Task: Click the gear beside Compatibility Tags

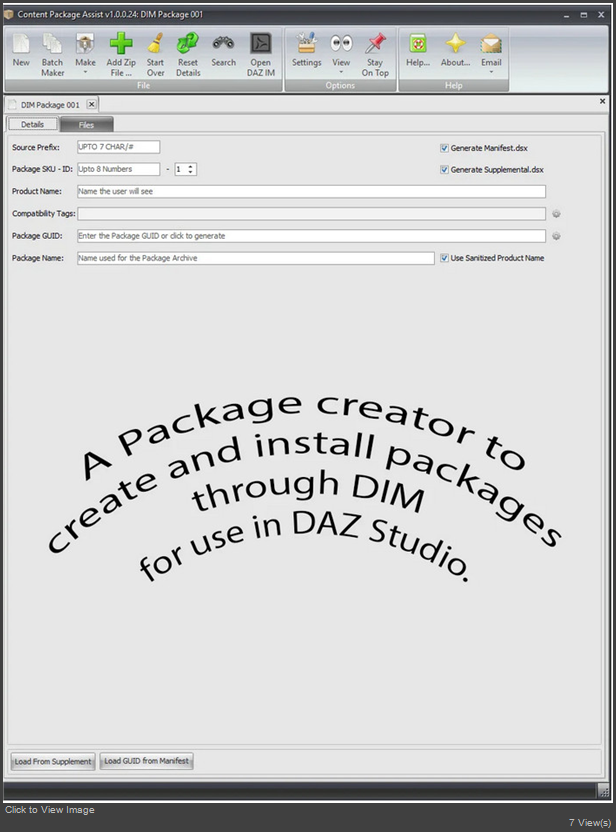Action: [556, 214]
